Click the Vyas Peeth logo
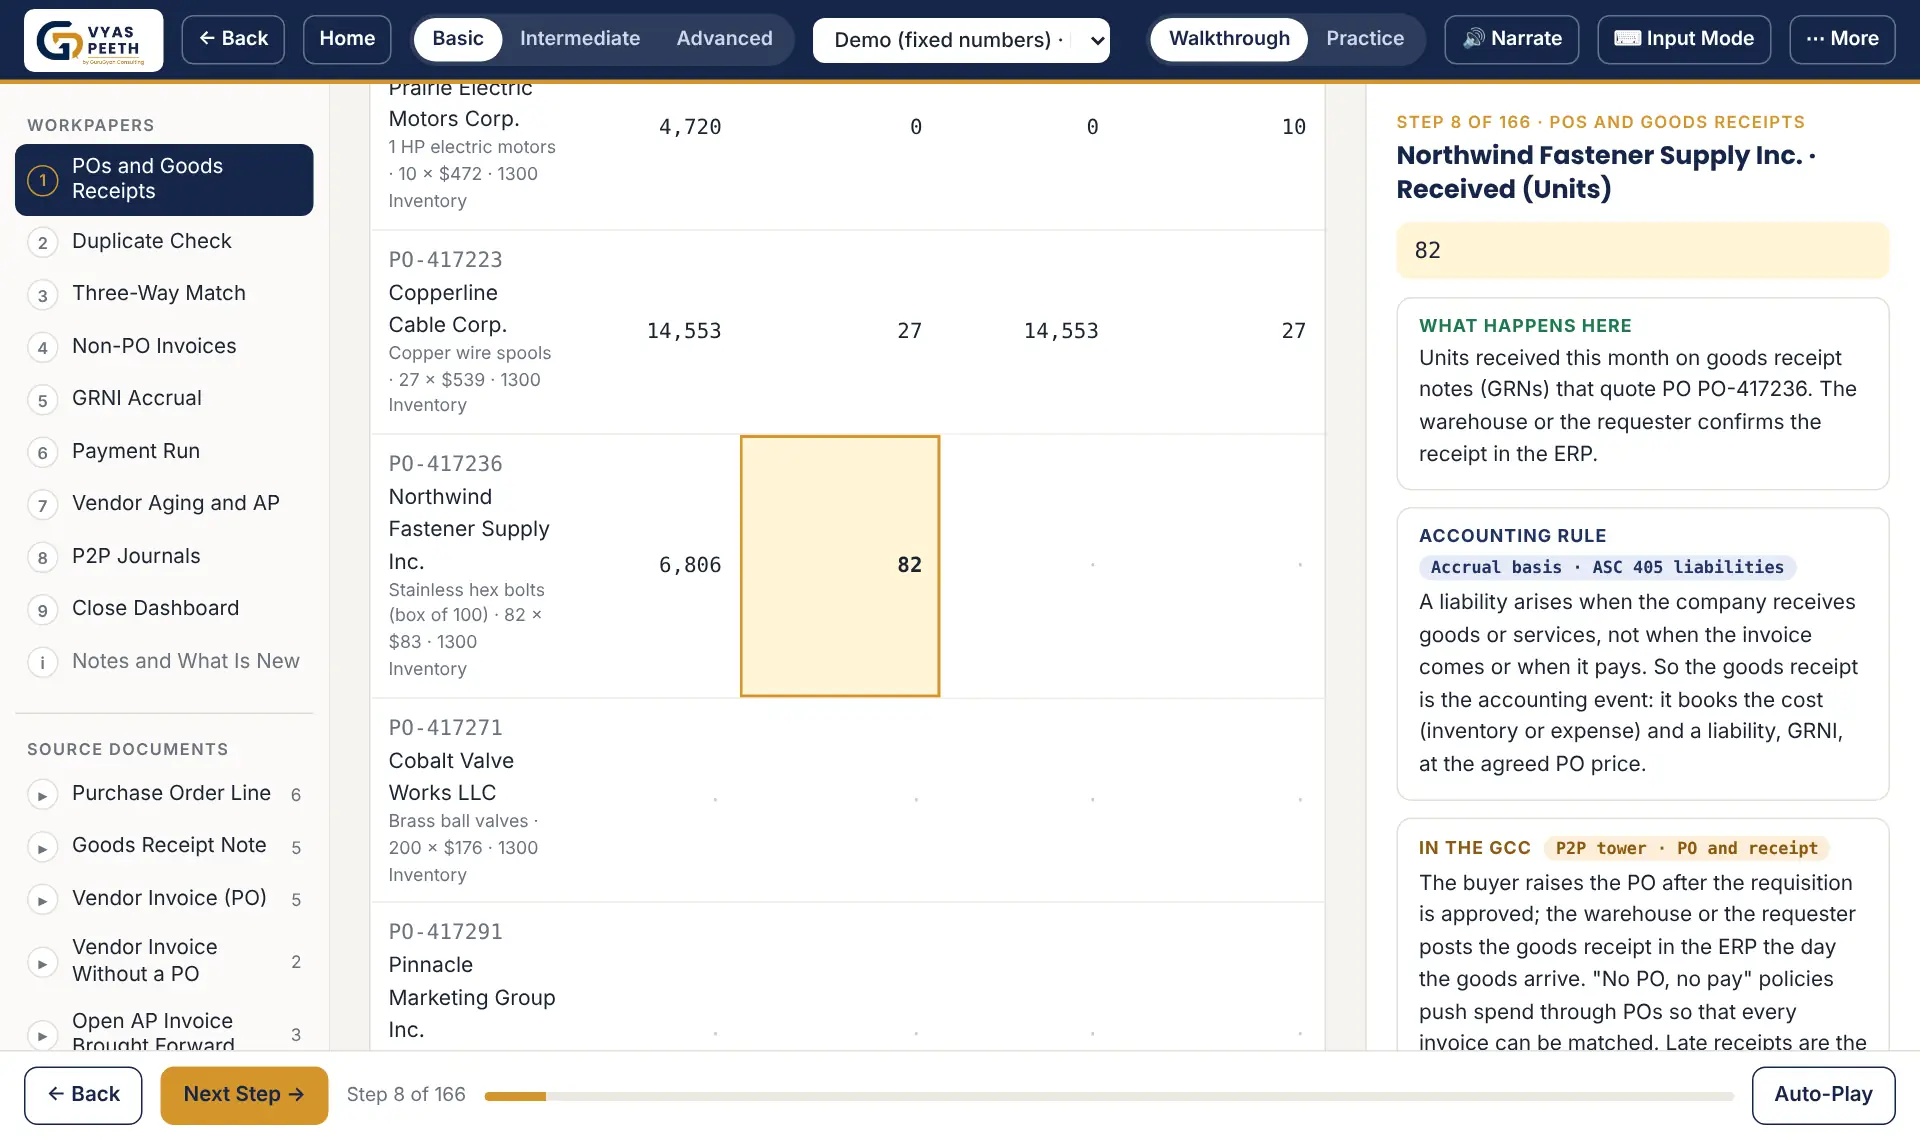1920x1140 pixels. pos(93,40)
